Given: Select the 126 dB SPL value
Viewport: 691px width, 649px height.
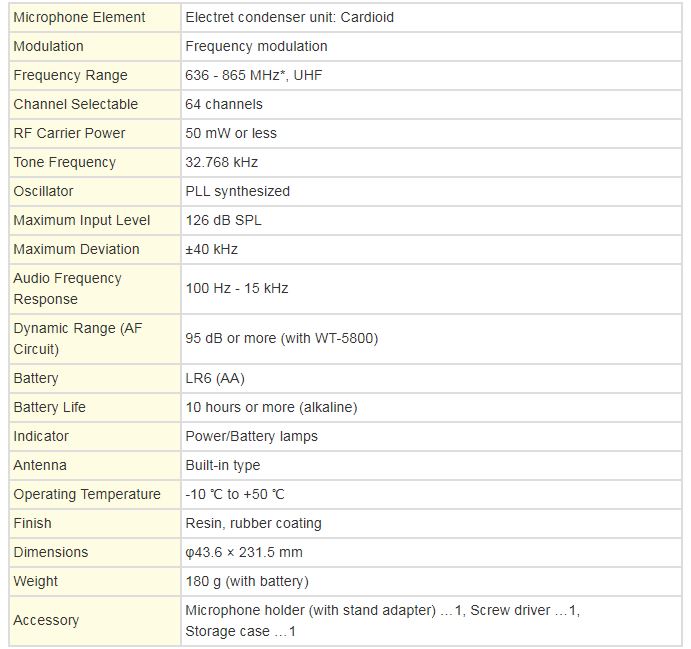Looking at the screenshot, I should tap(223, 220).
